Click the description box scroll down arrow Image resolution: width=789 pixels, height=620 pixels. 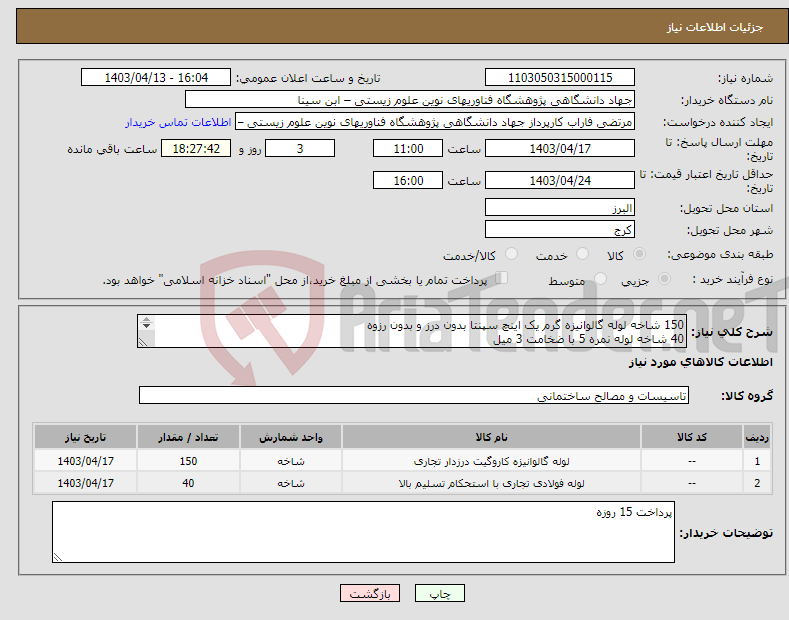[x=146, y=326]
